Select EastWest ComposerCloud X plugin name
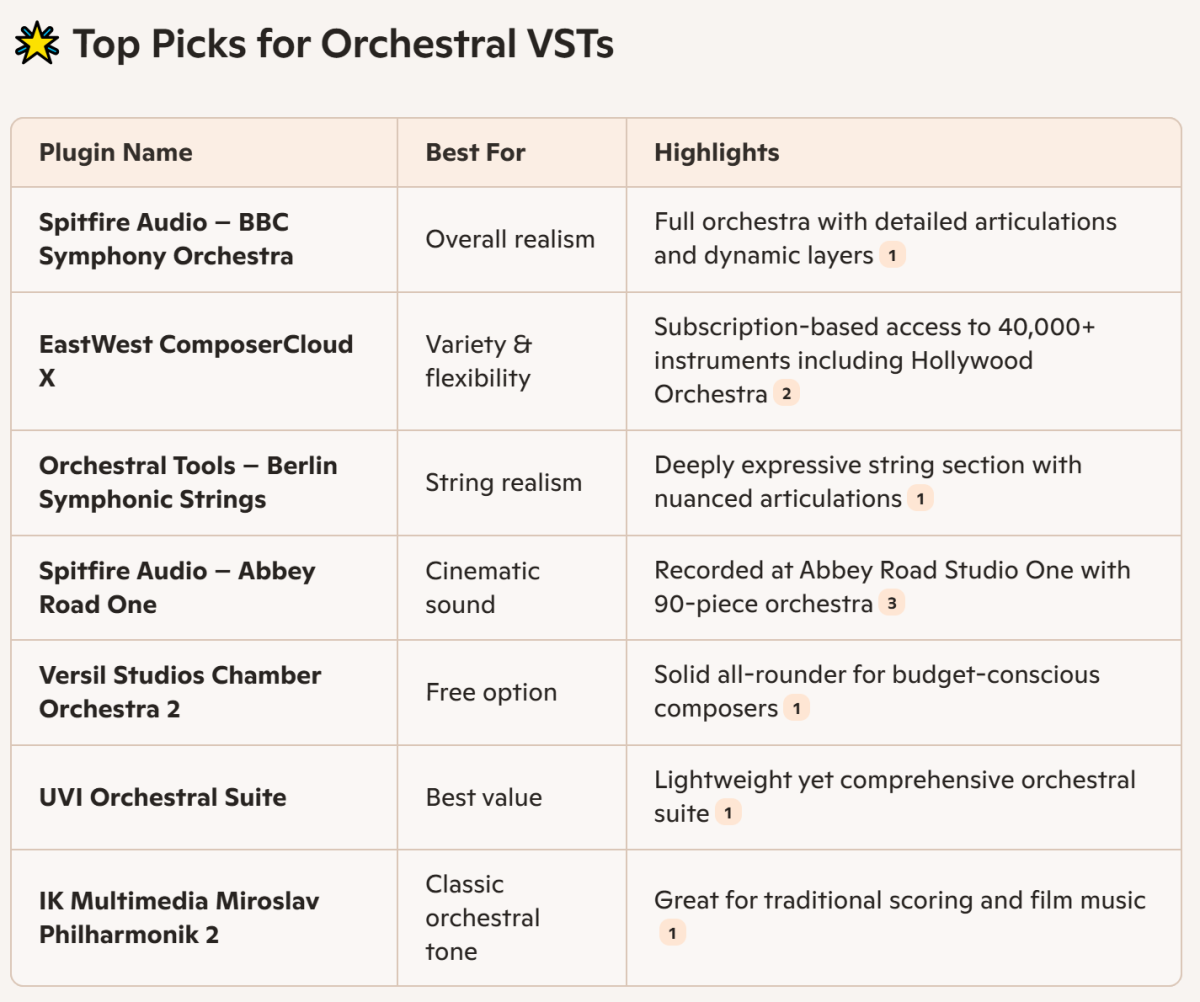Image resolution: width=1200 pixels, height=1002 pixels. tap(196, 361)
